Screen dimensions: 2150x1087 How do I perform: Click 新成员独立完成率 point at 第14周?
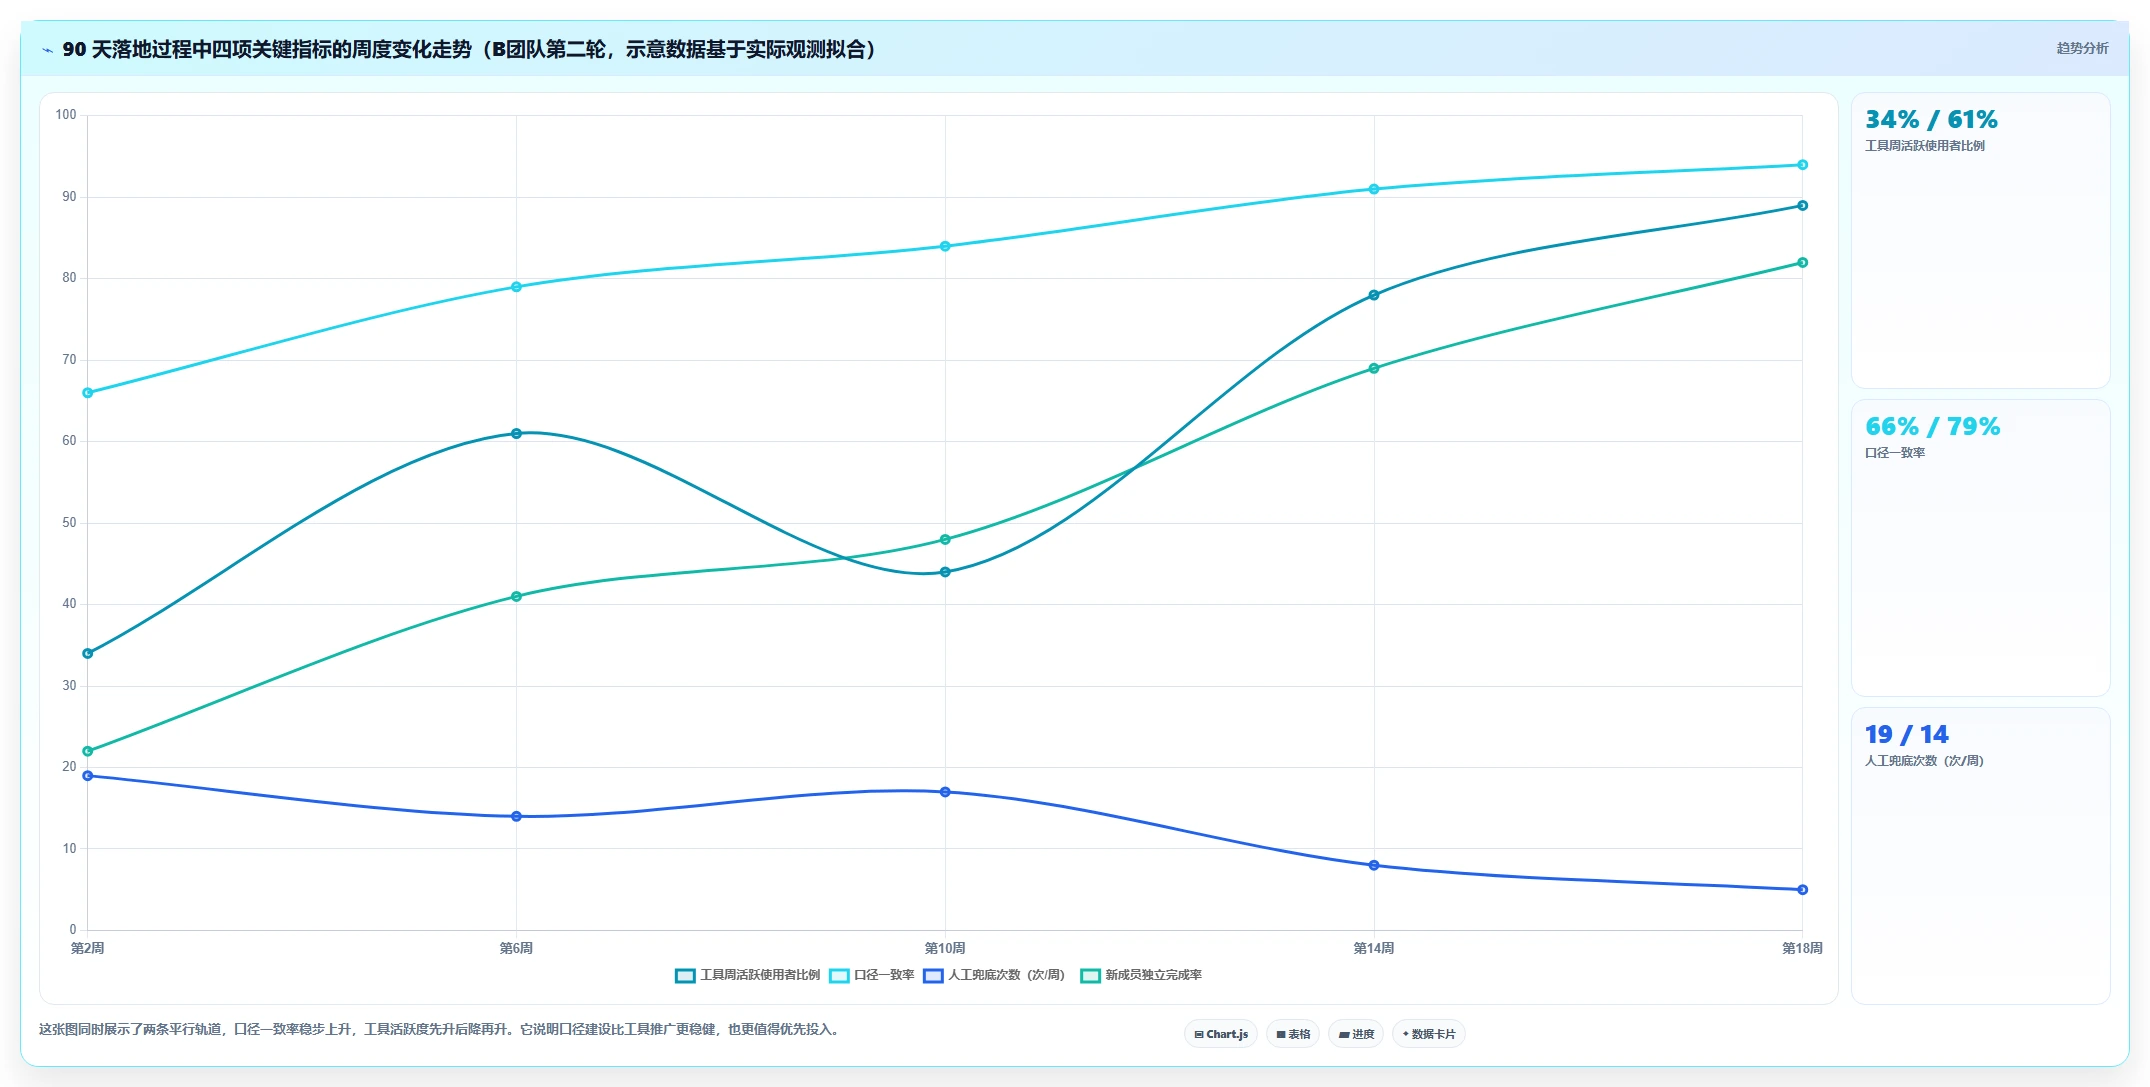tap(1374, 369)
